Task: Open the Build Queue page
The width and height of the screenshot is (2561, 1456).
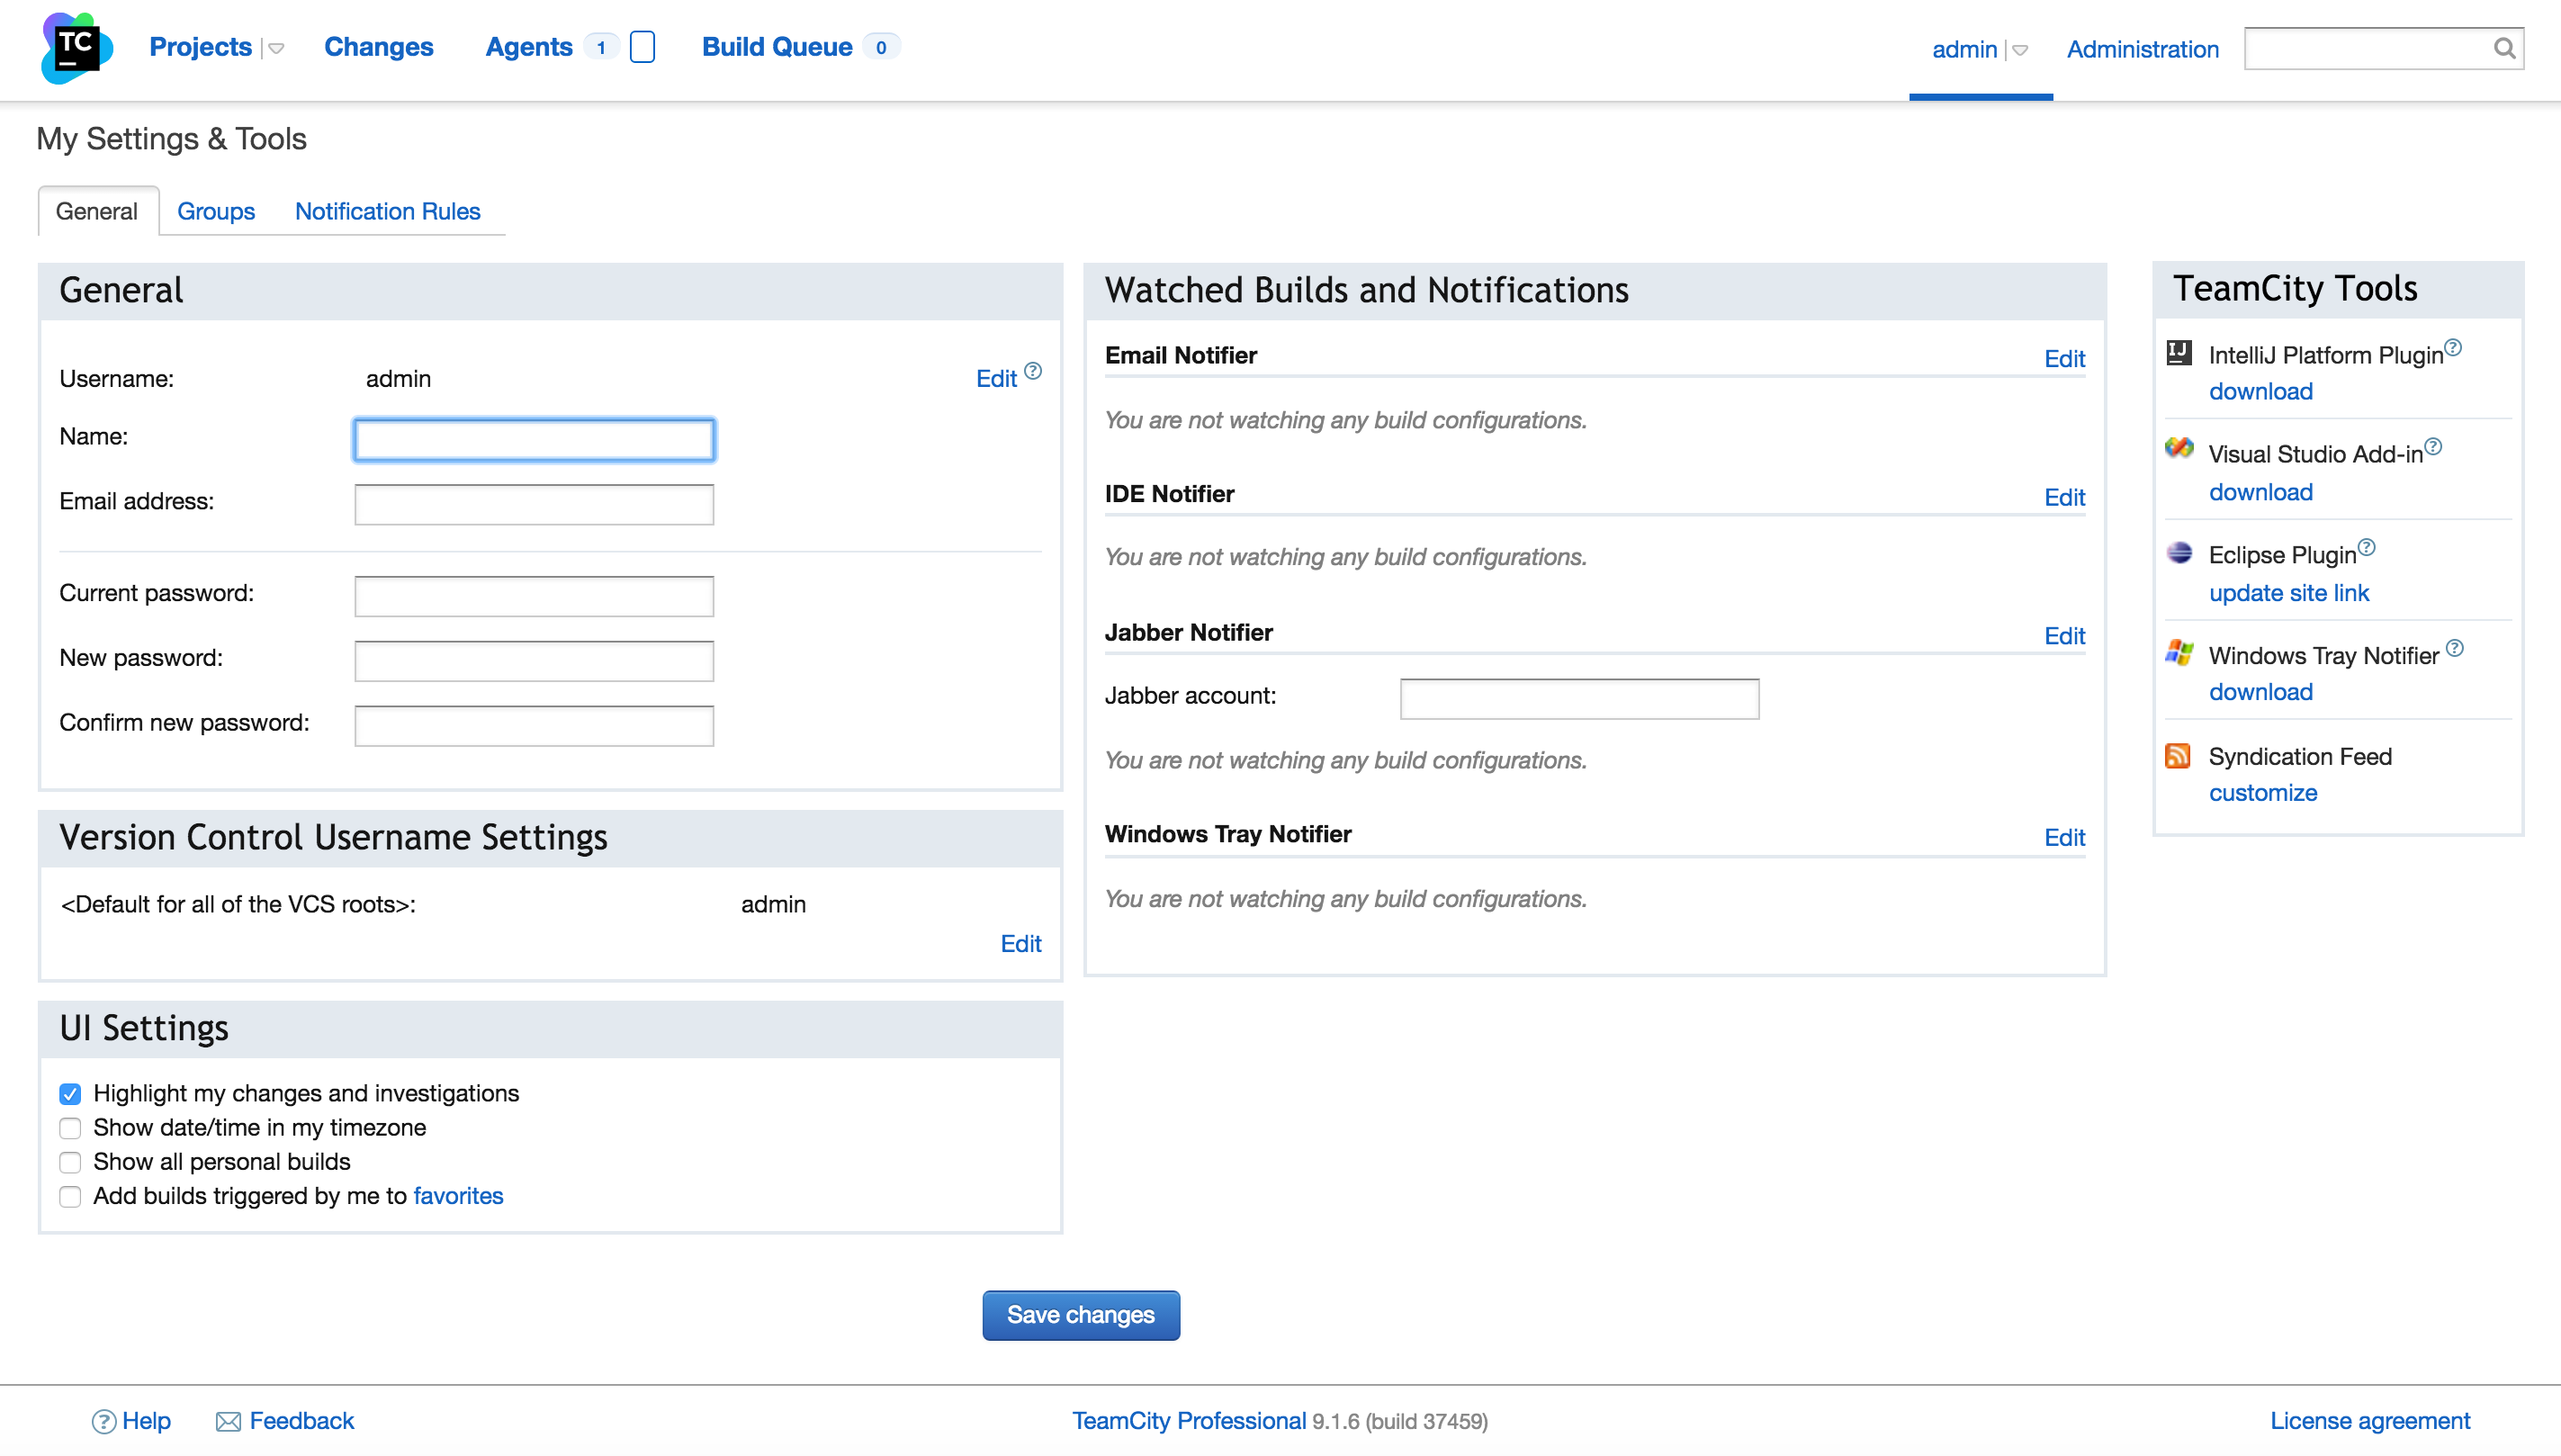Action: coord(777,47)
